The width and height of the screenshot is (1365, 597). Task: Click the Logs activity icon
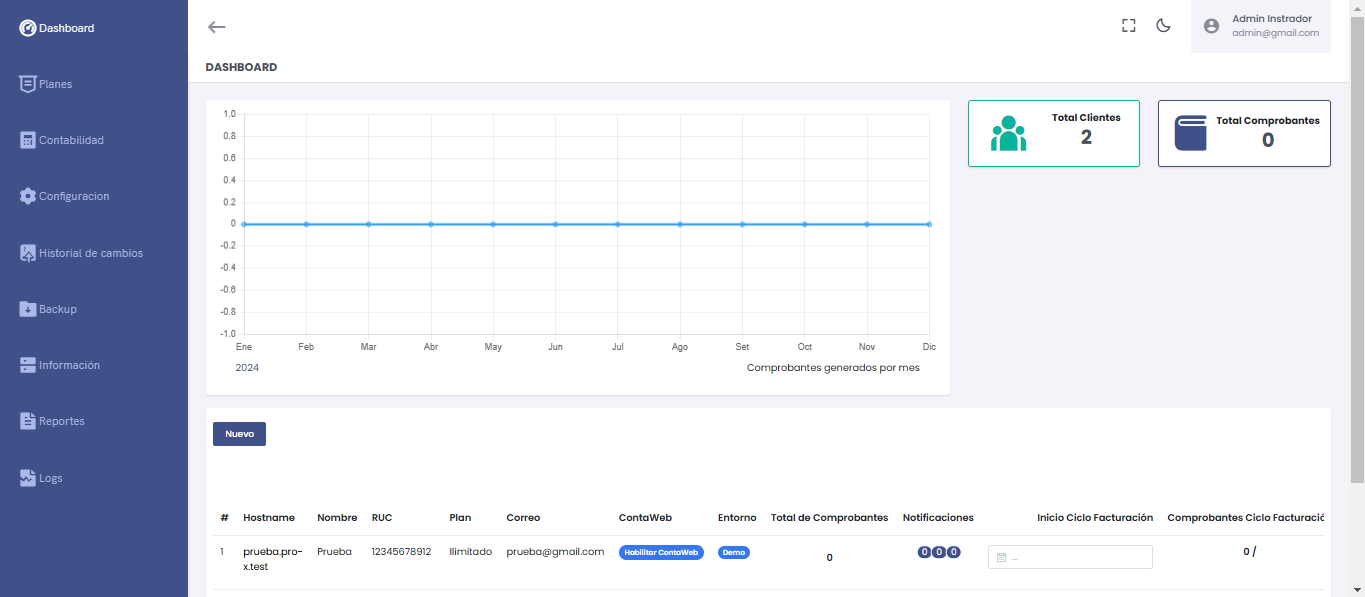(28, 478)
